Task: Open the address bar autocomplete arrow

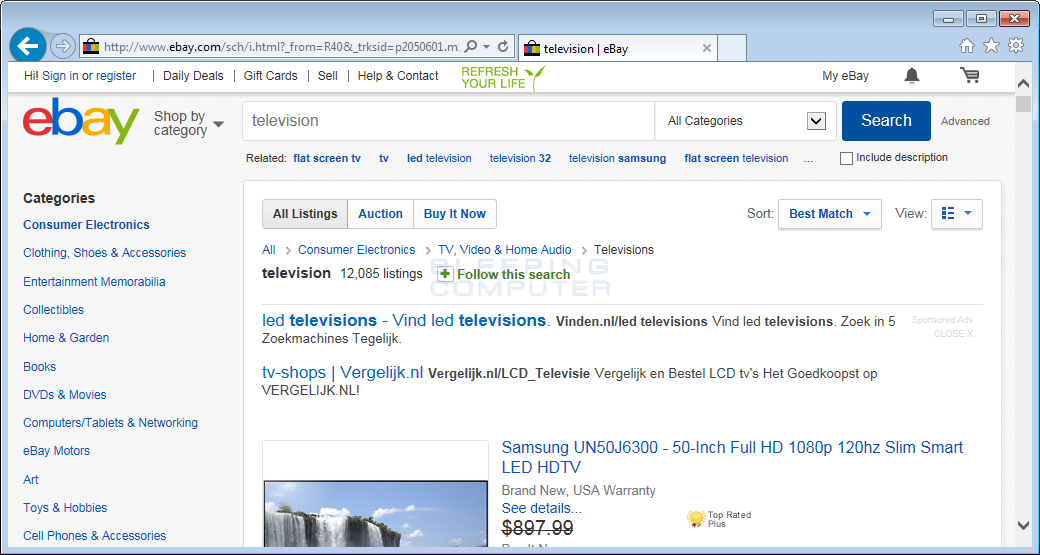Action: 487,46
